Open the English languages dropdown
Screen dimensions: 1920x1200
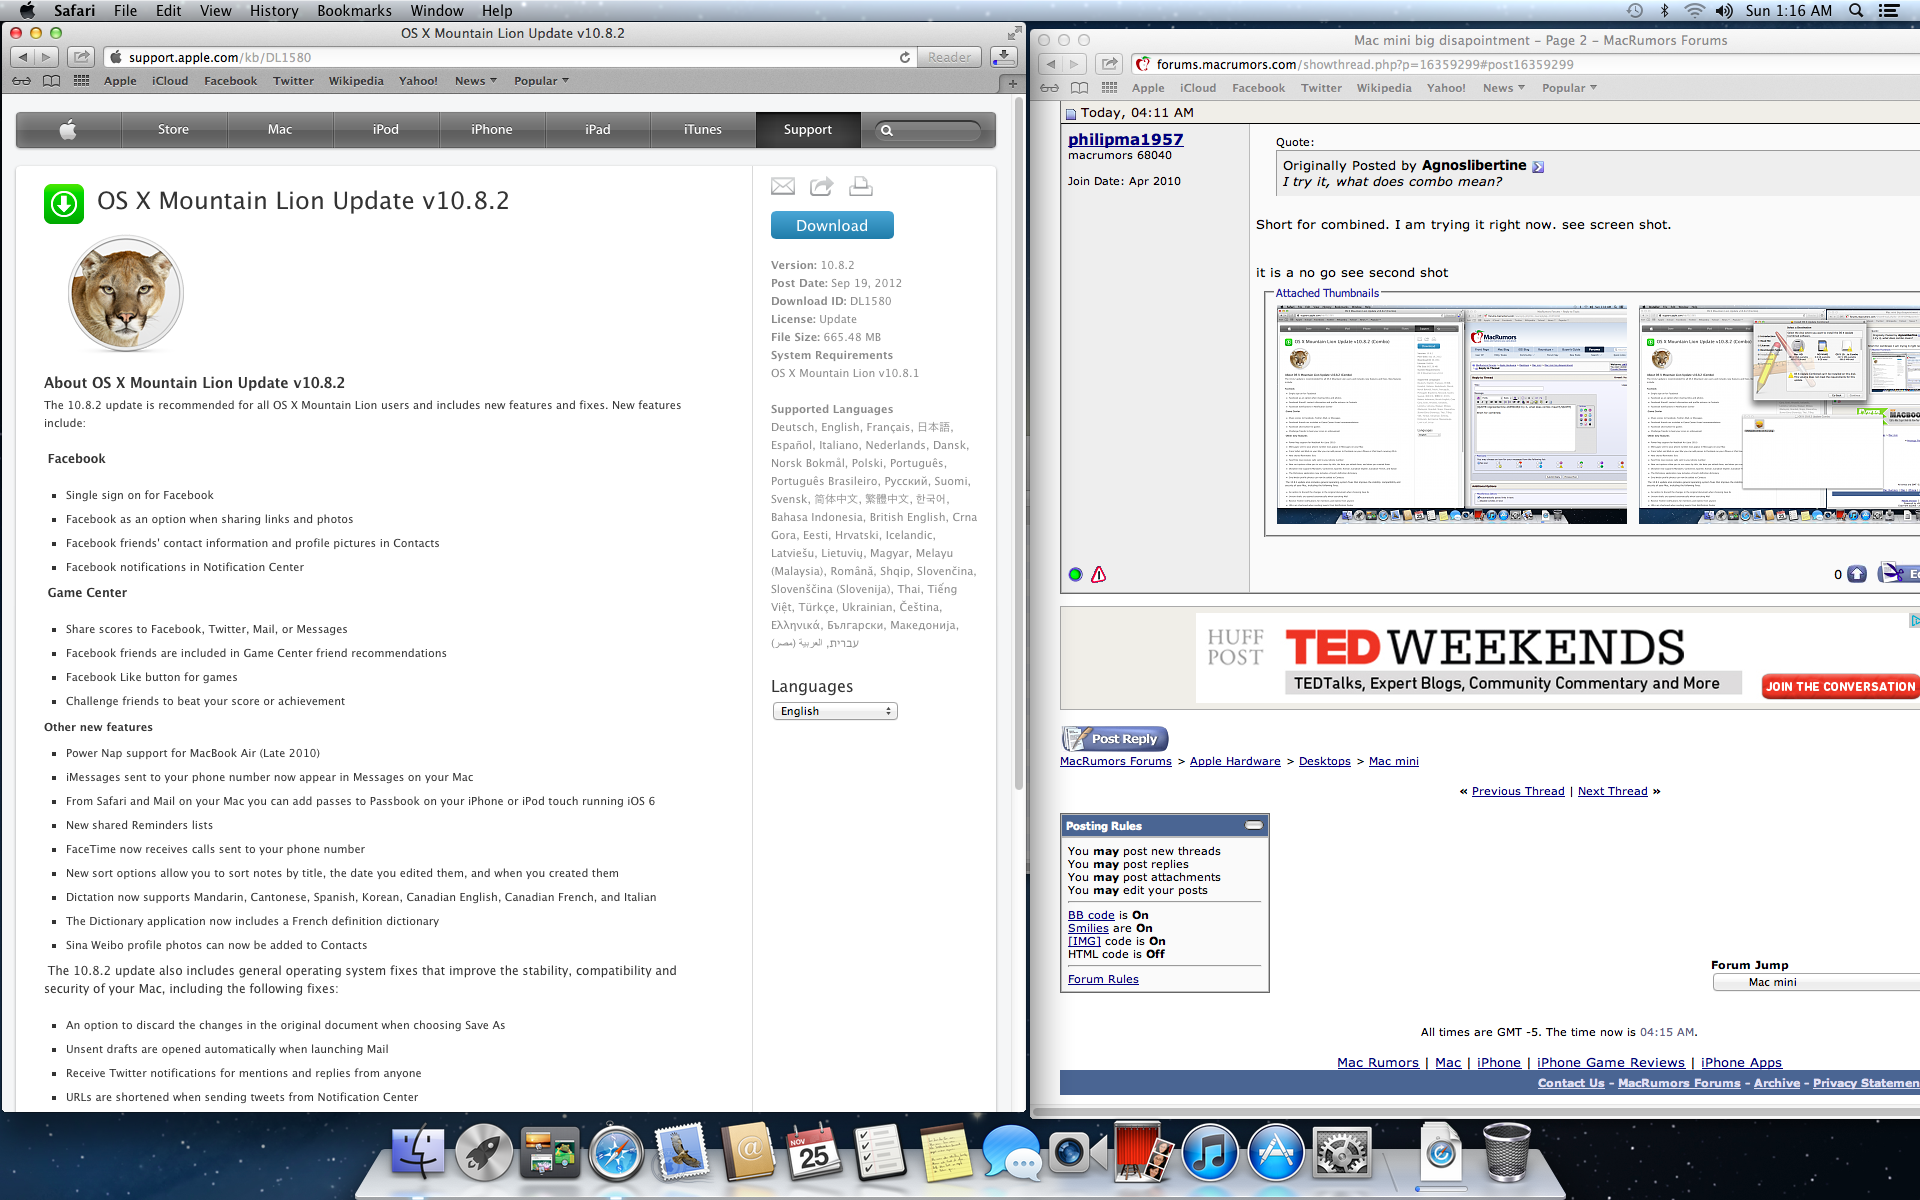click(835, 711)
